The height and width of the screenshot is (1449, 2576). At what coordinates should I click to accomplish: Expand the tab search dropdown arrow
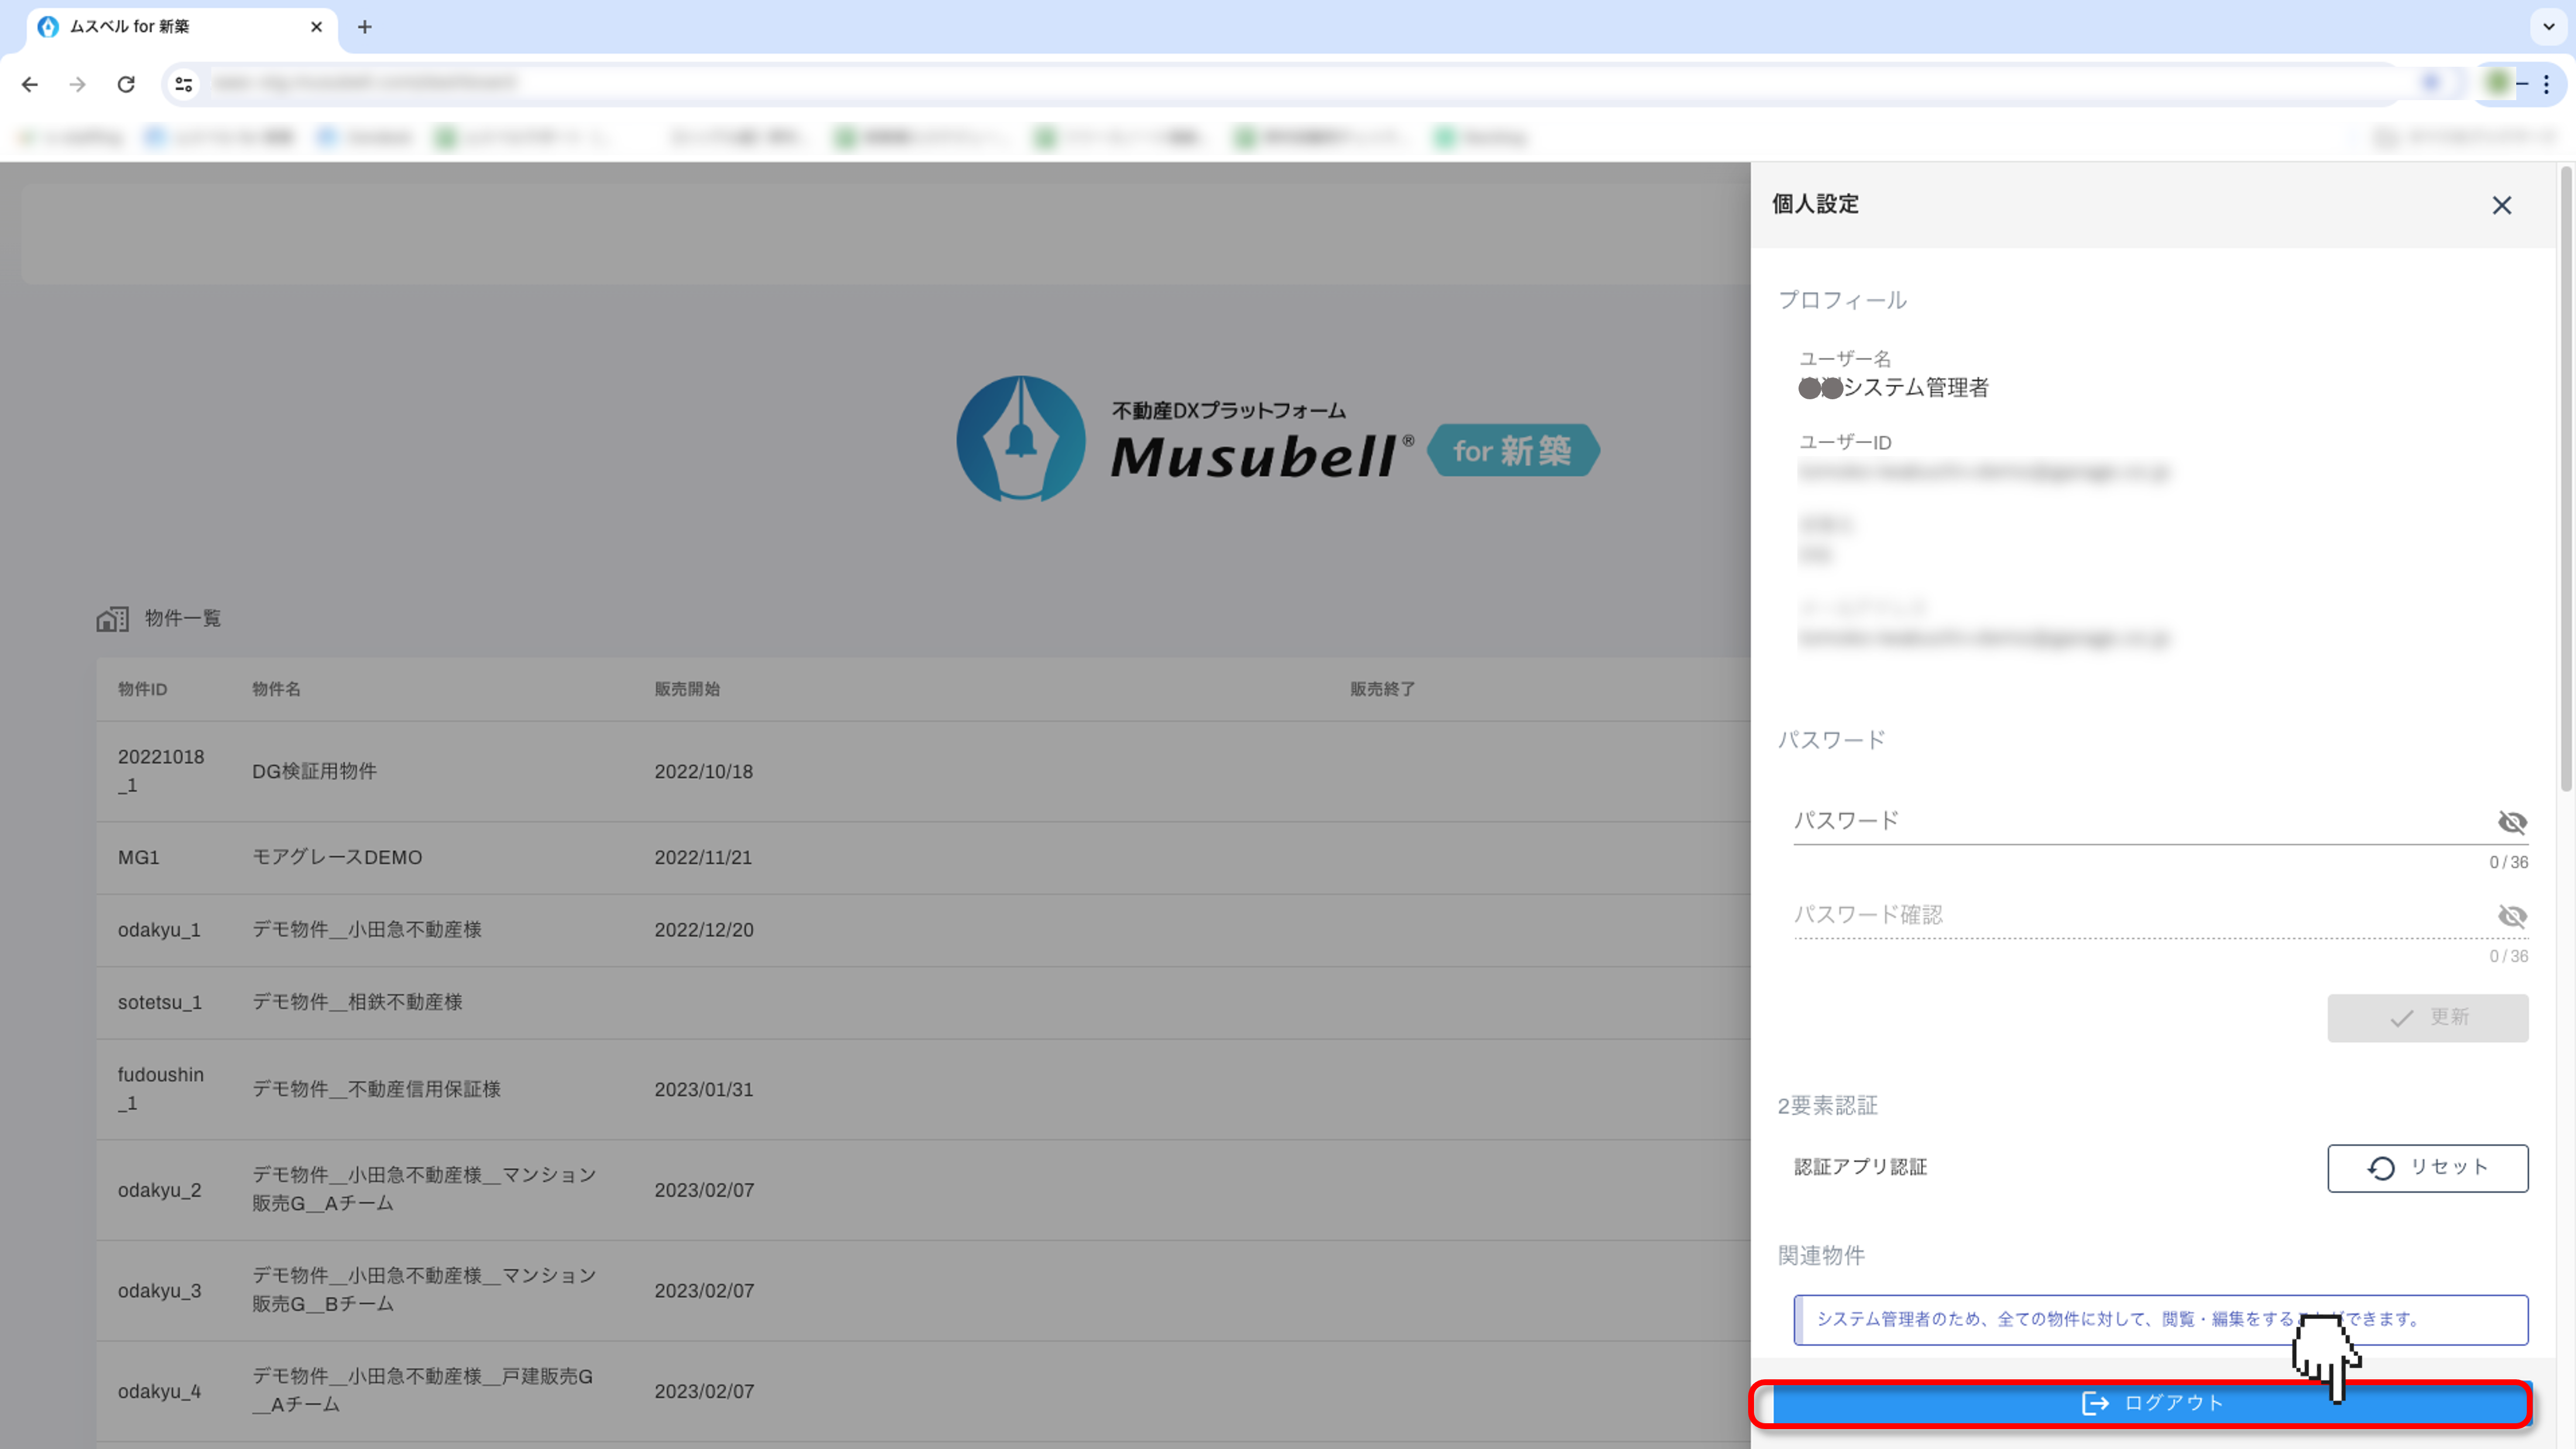[2548, 27]
